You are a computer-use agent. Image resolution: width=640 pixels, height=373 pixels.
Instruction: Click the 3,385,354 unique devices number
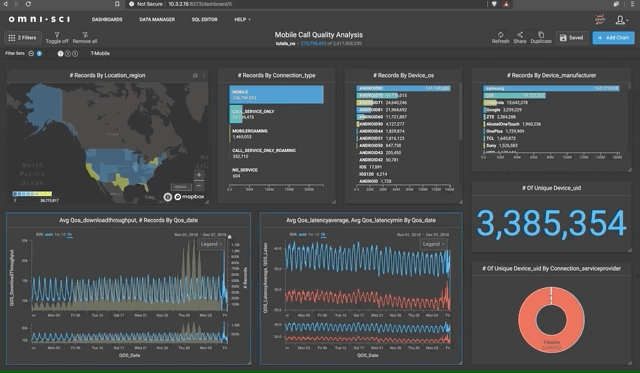point(551,223)
